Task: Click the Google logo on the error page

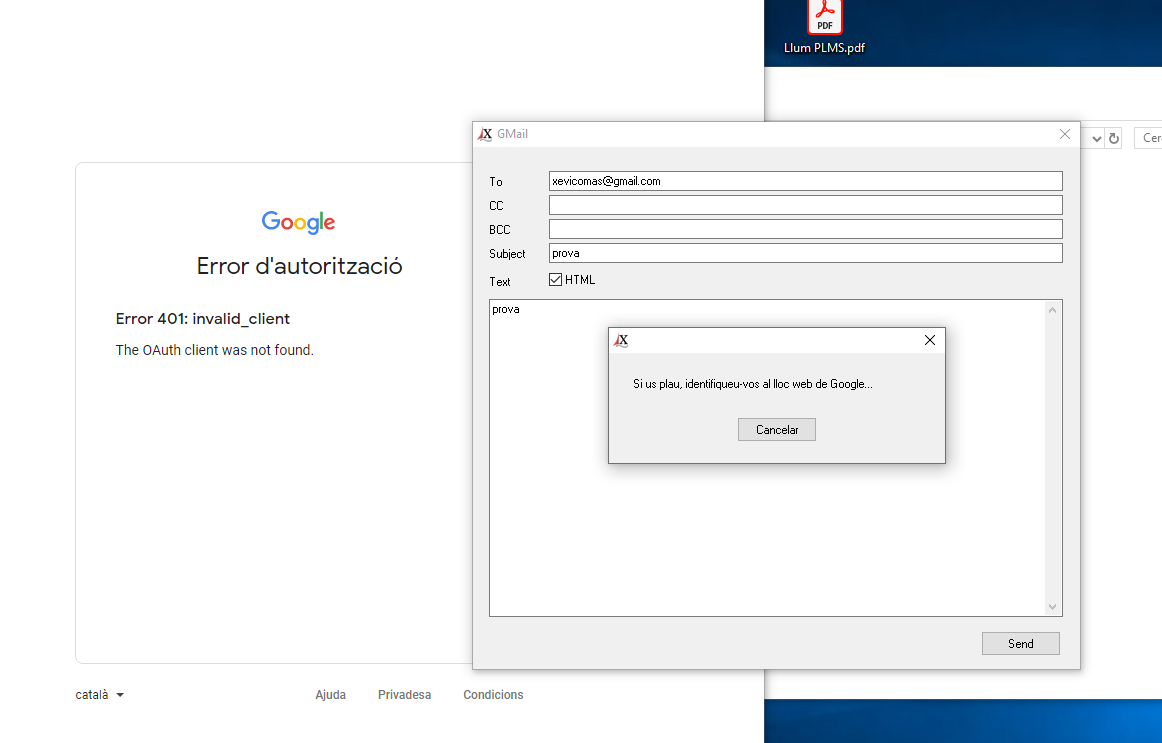Action: (298, 221)
